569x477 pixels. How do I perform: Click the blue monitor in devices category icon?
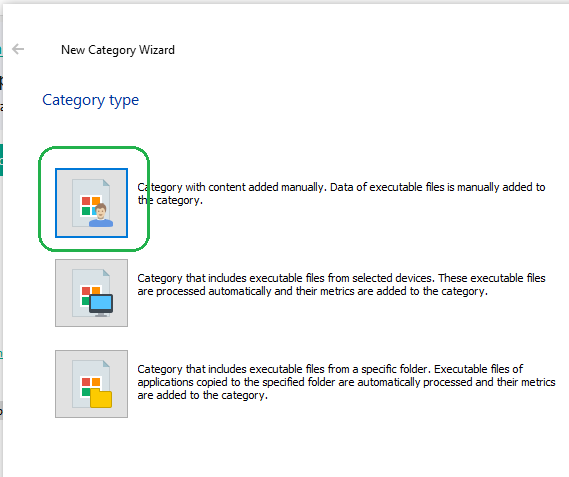pyautogui.click(x=101, y=305)
